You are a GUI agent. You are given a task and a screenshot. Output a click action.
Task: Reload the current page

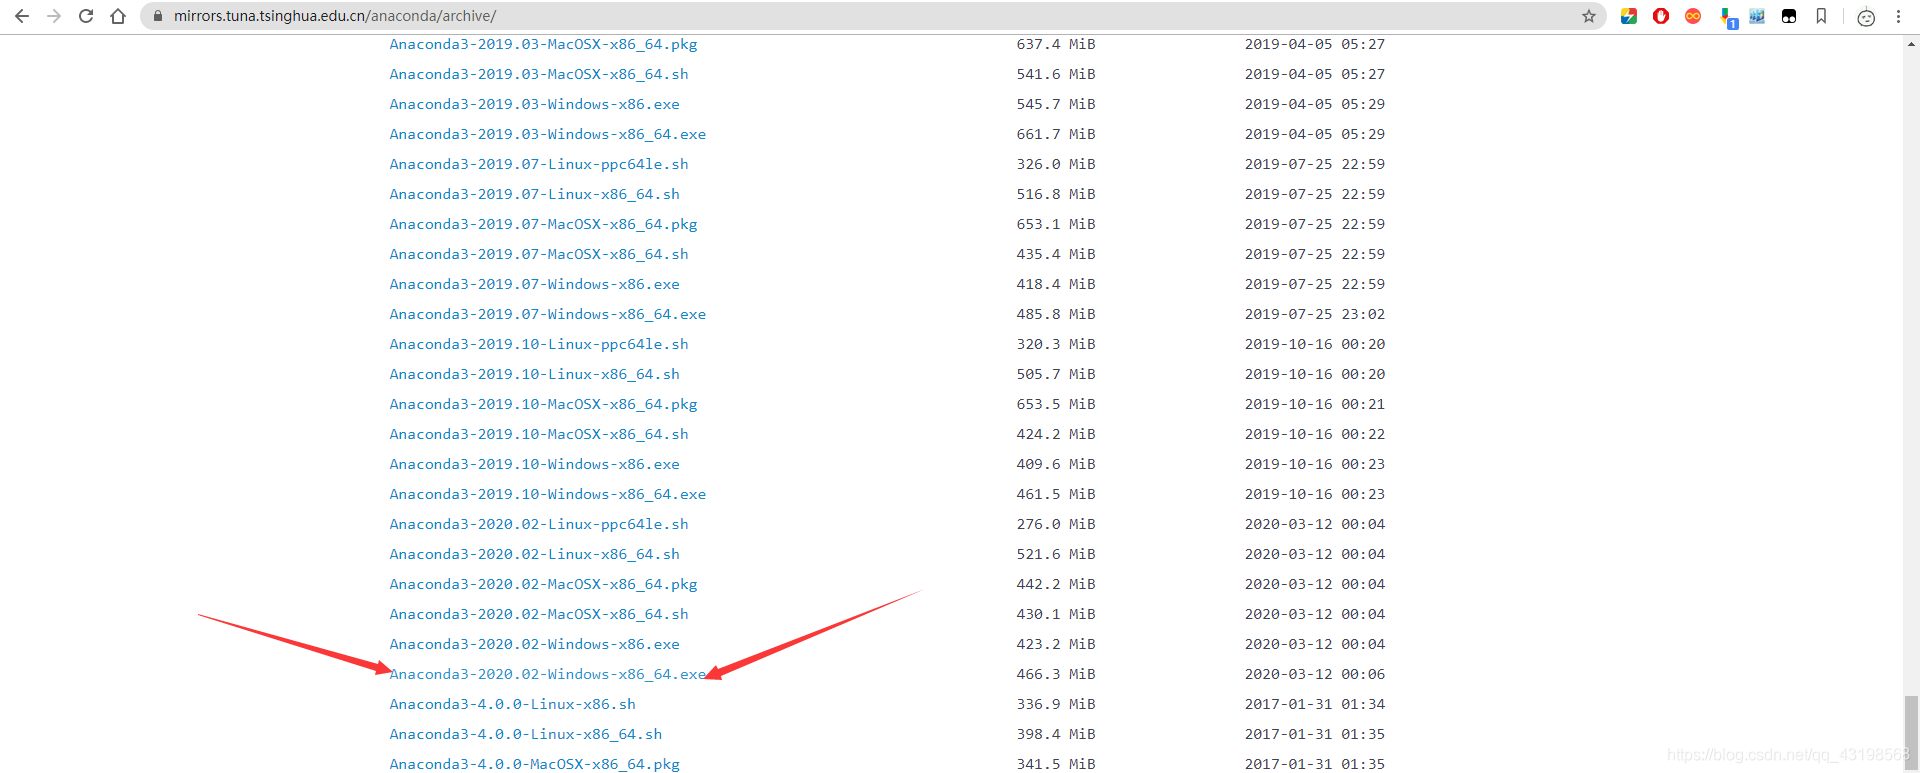[86, 16]
